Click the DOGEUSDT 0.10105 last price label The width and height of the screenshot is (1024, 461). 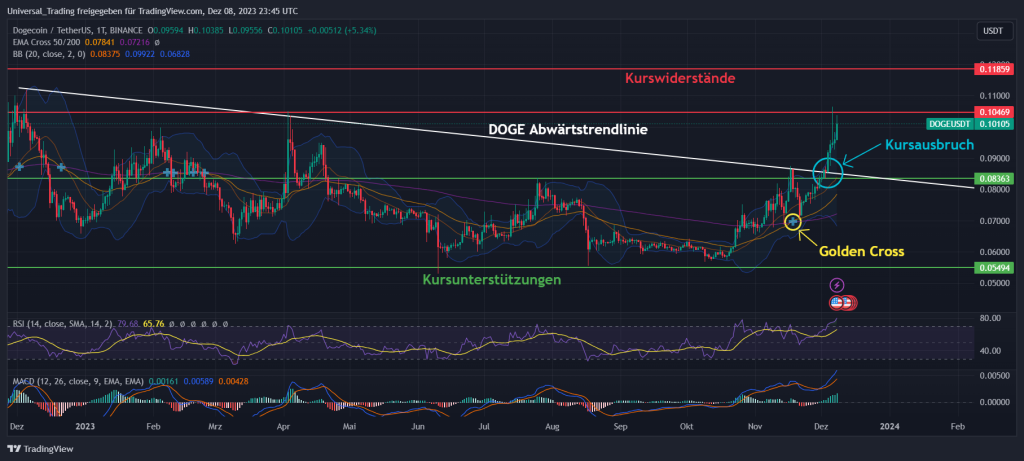point(968,123)
